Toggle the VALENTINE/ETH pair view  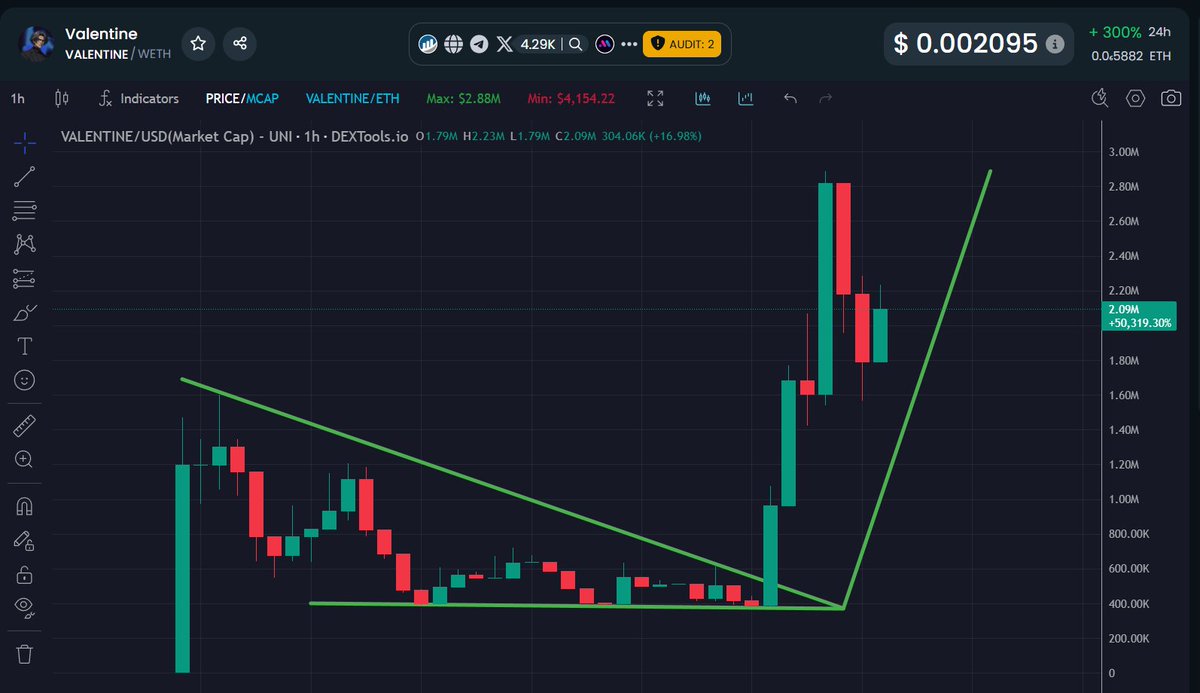[350, 98]
